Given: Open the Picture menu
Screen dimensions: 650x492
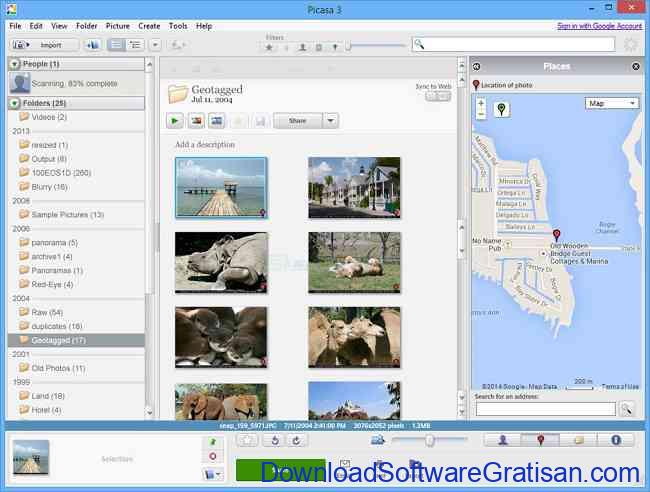Looking at the screenshot, I should [118, 26].
